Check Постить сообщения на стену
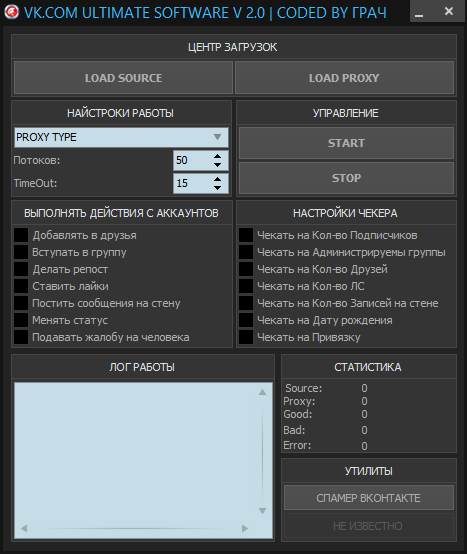 point(21,303)
